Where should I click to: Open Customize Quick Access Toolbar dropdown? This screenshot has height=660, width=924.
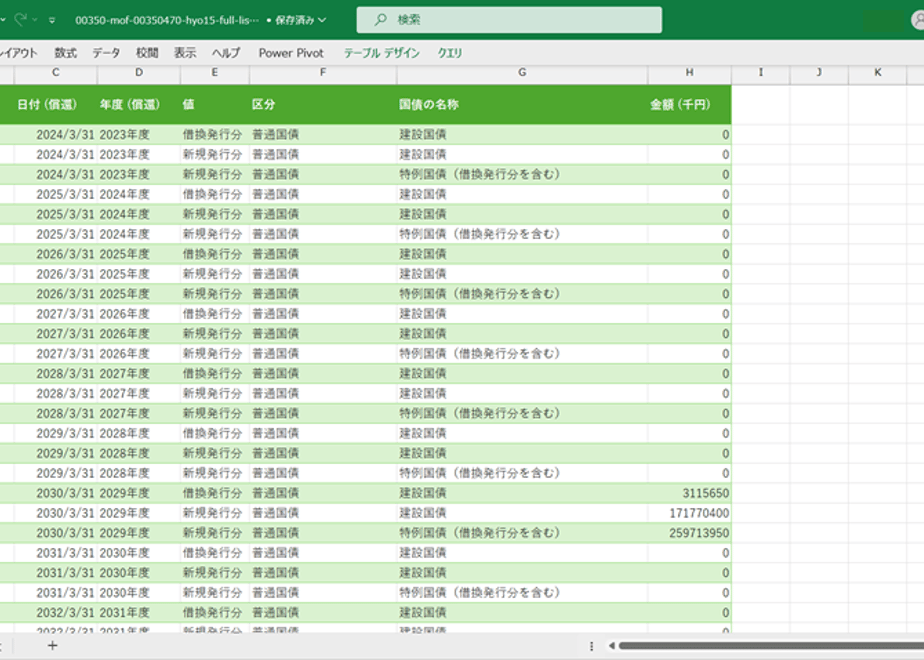pyautogui.click(x=52, y=20)
